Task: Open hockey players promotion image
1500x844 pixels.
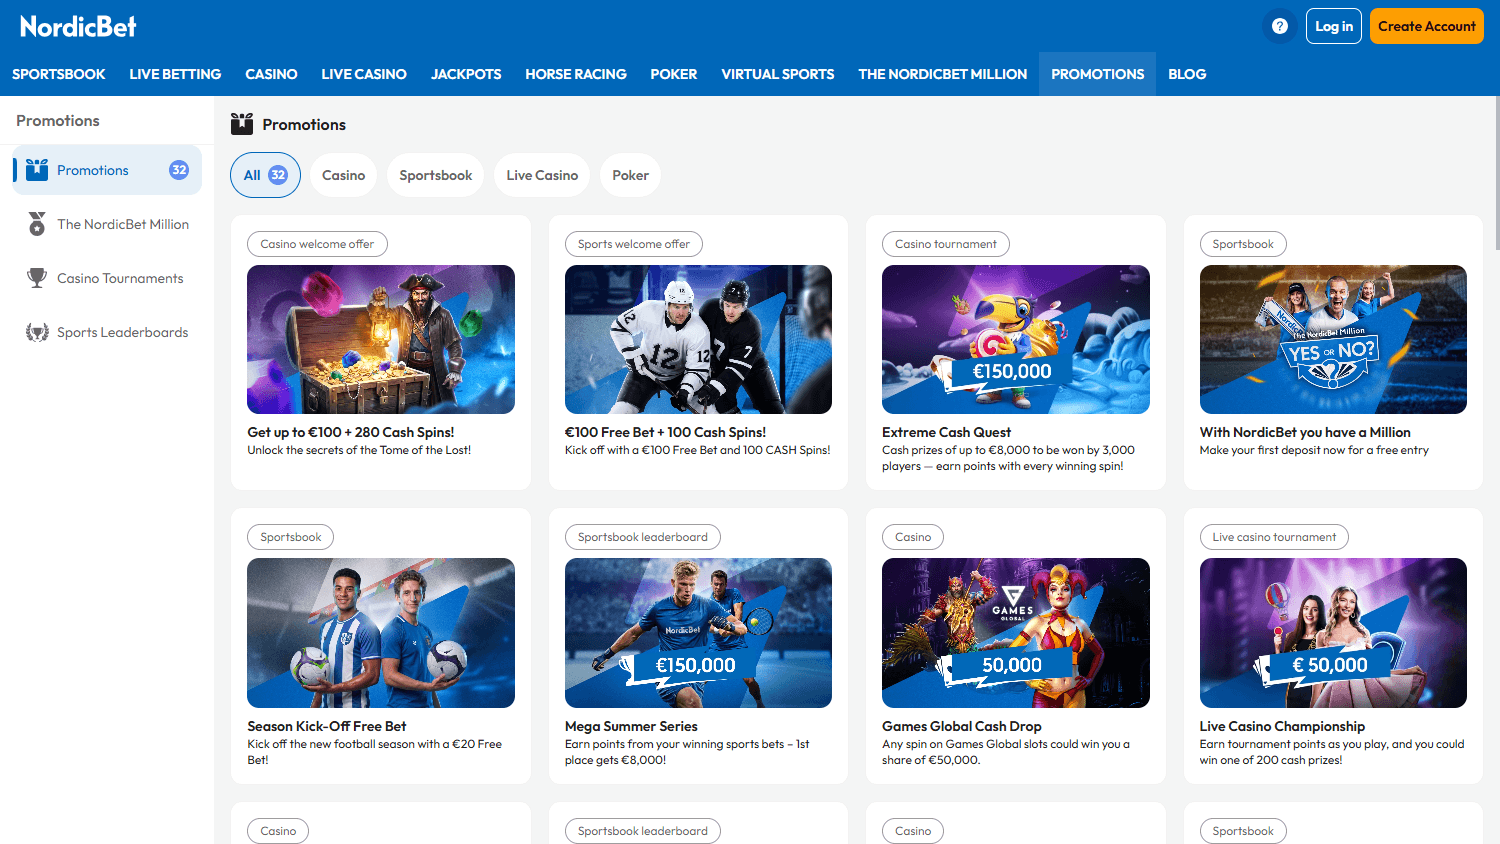Action: pos(698,339)
